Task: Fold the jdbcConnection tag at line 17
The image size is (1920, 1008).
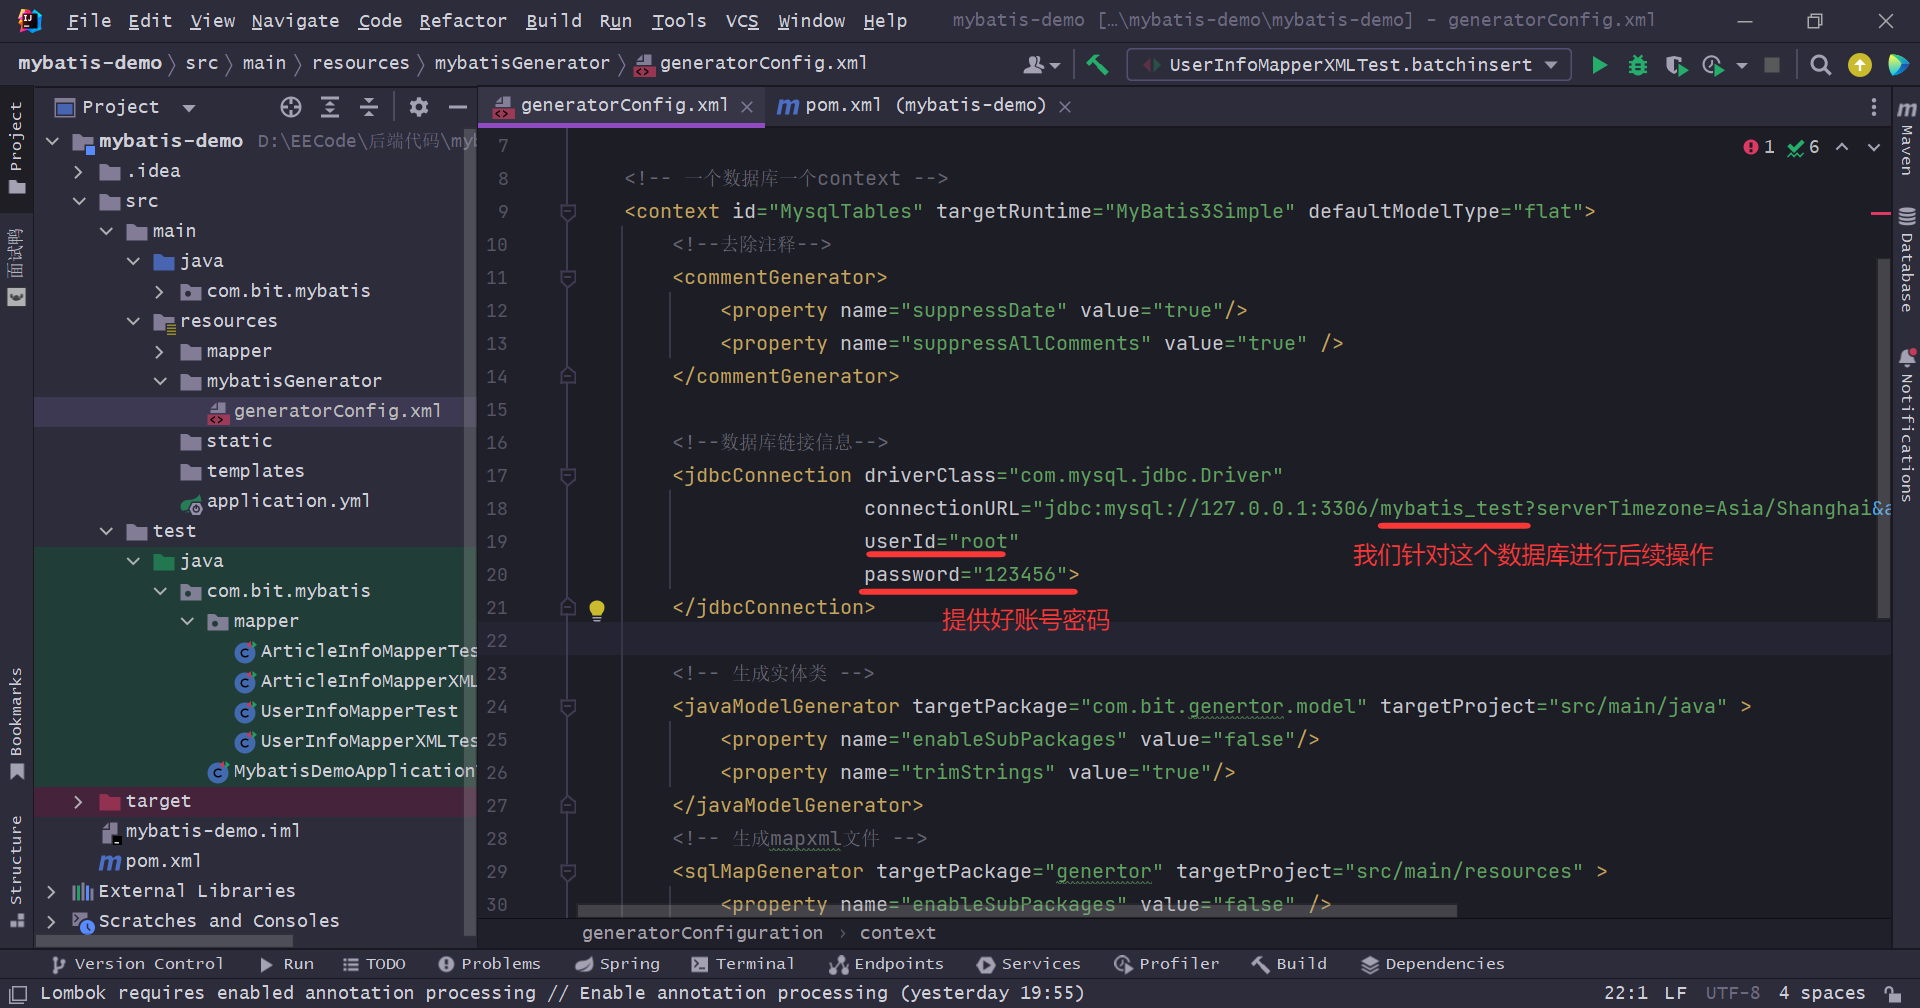Action: tap(567, 476)
